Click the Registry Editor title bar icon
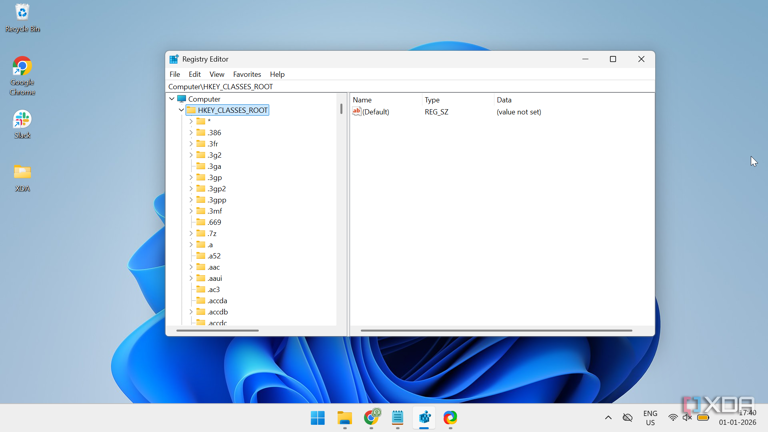The image size is (768, 432). (x=174, y=59)
